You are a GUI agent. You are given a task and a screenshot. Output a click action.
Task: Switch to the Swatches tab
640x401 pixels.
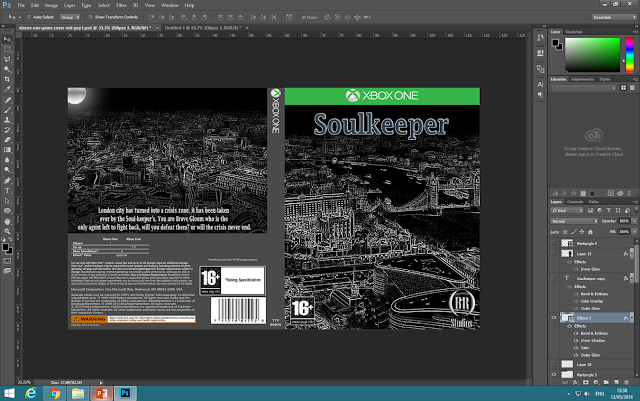click(574, 31)
